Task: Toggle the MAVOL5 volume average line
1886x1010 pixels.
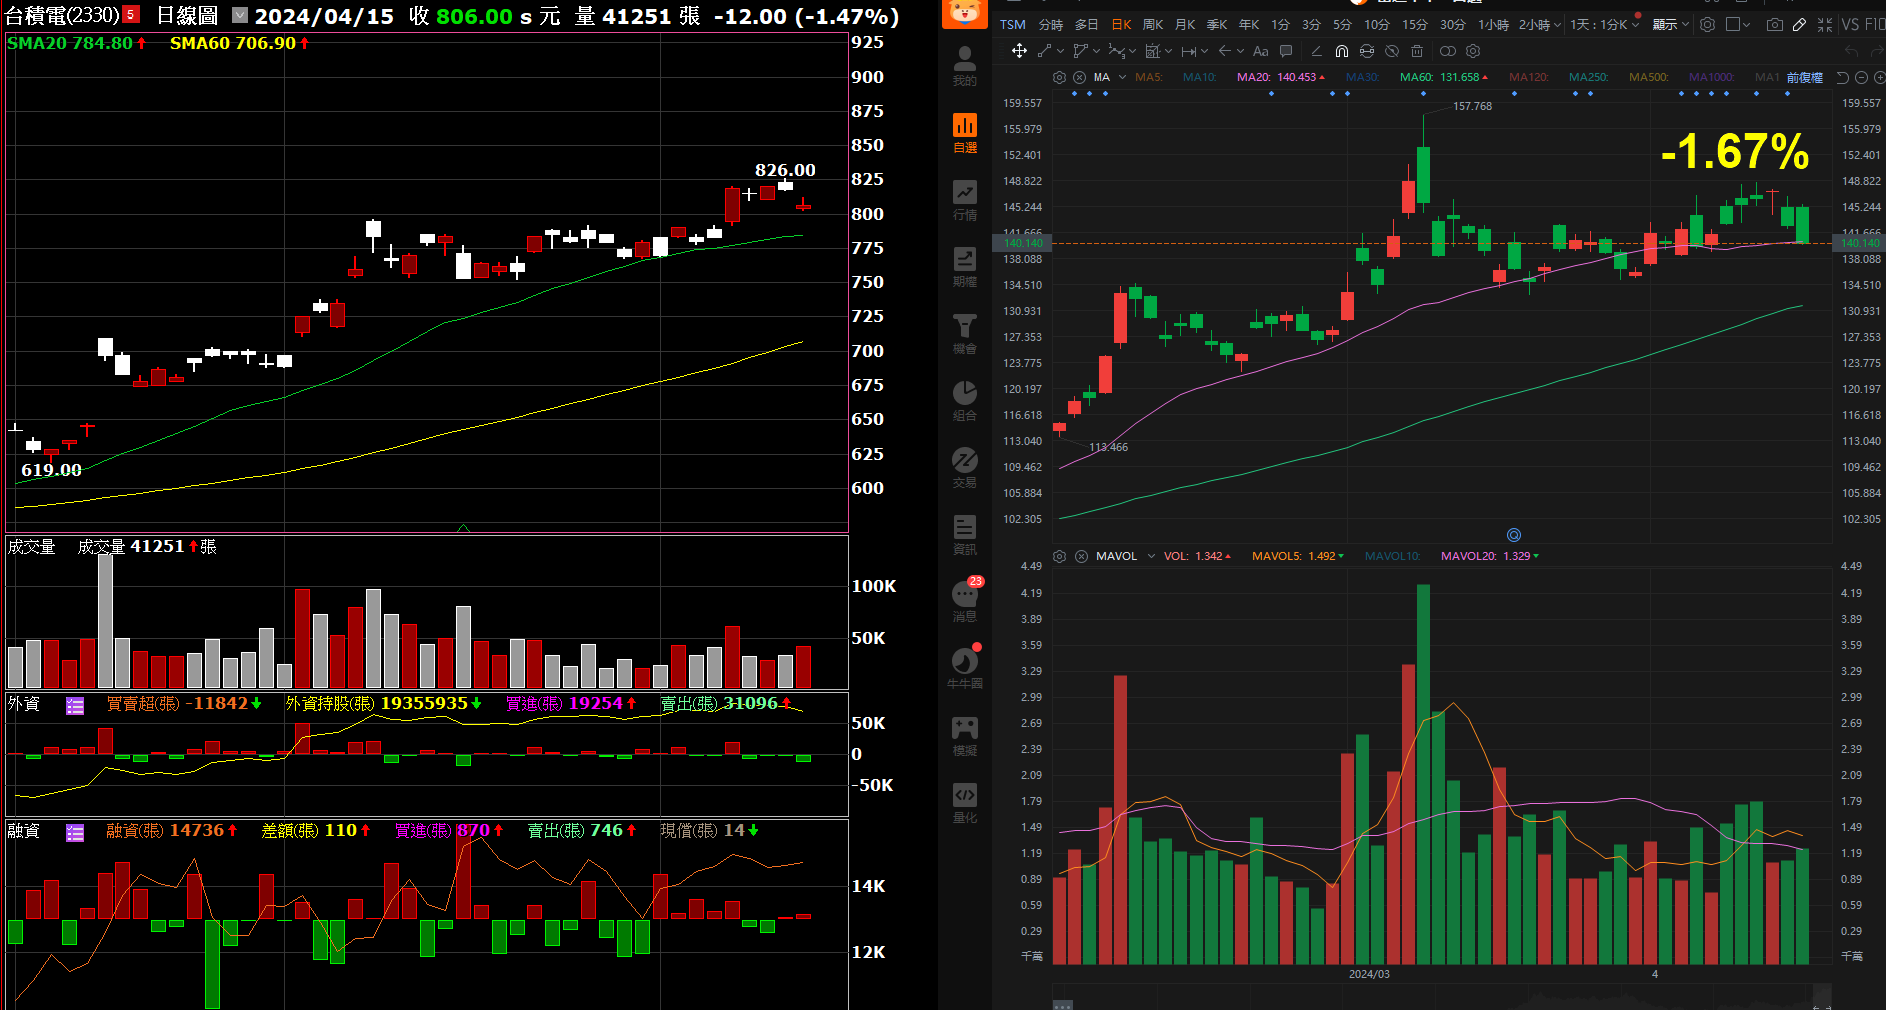Action: [1298, 556]
